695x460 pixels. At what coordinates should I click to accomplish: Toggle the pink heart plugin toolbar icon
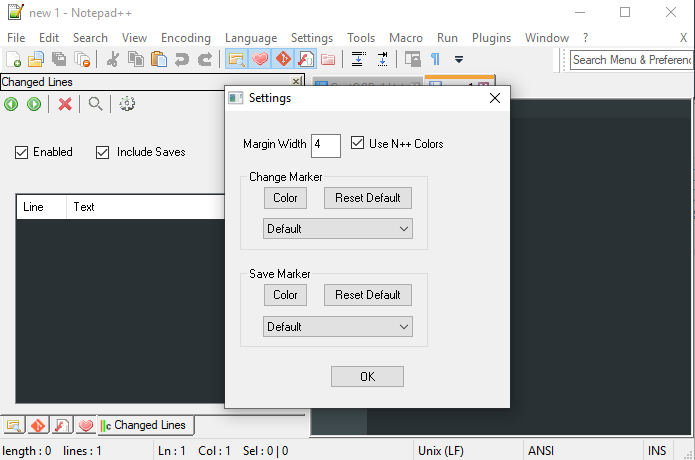tap(260, 59)
